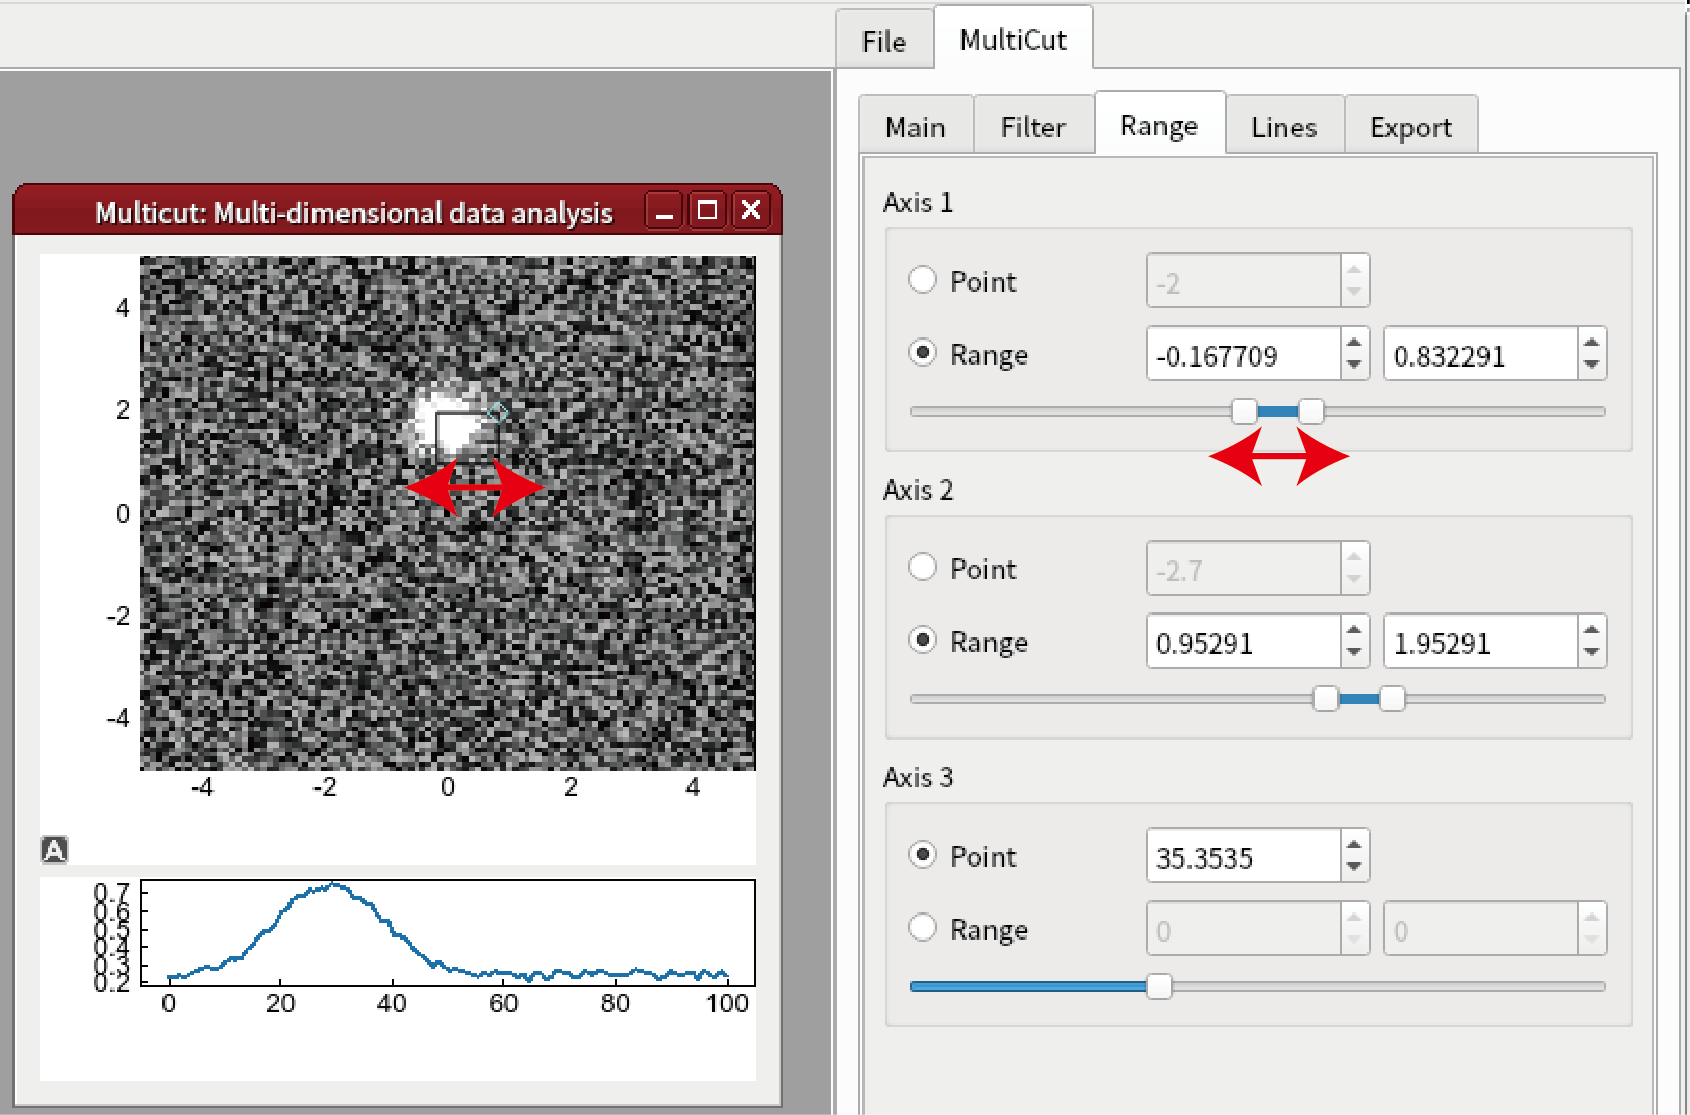Image resolution: width=1690 pixels, height=1115 pixels.
Task: Increase Axis 1 range lower value -0.167709
Action: (x=1354, y=342)
